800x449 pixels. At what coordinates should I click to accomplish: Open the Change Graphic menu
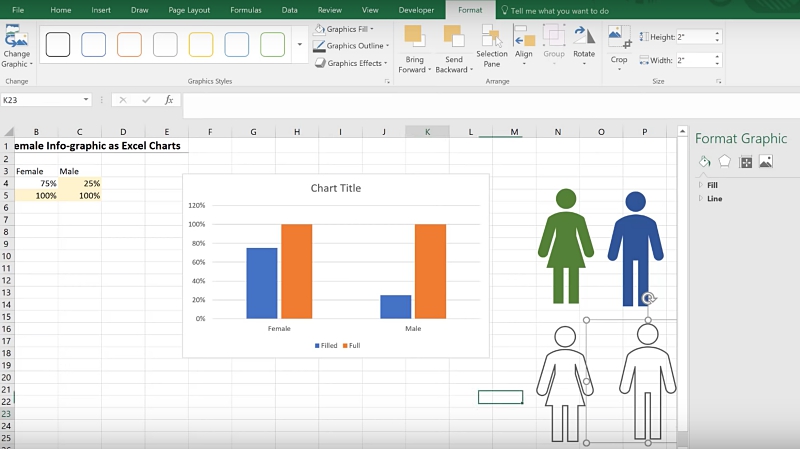16,46
